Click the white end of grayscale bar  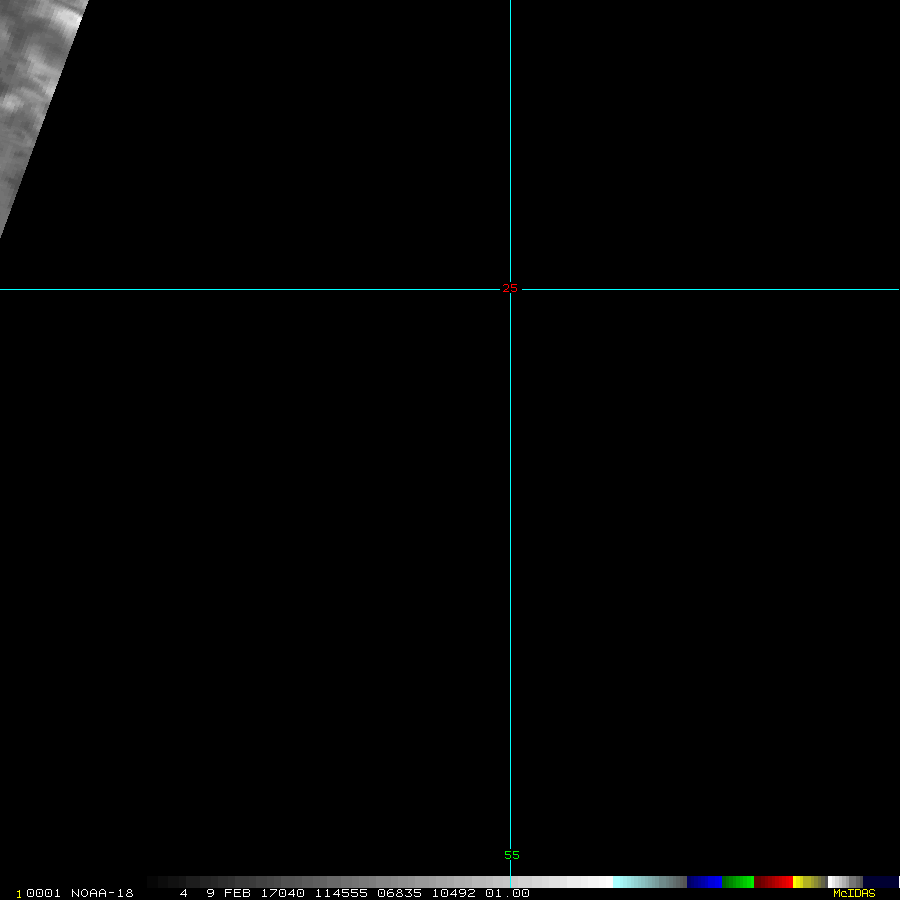pos(595,882)
